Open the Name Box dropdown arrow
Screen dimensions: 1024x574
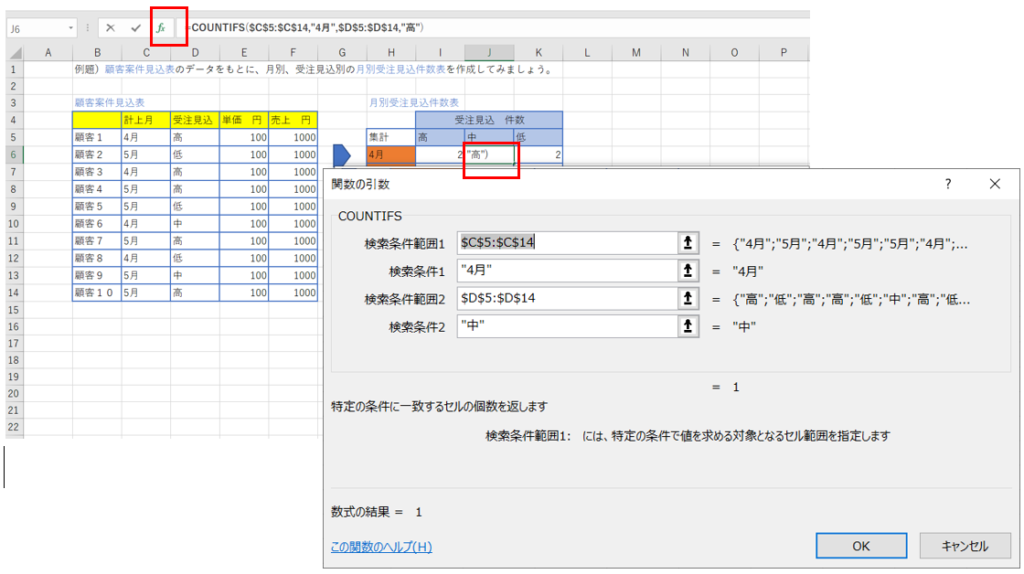[x=71, y=29]
